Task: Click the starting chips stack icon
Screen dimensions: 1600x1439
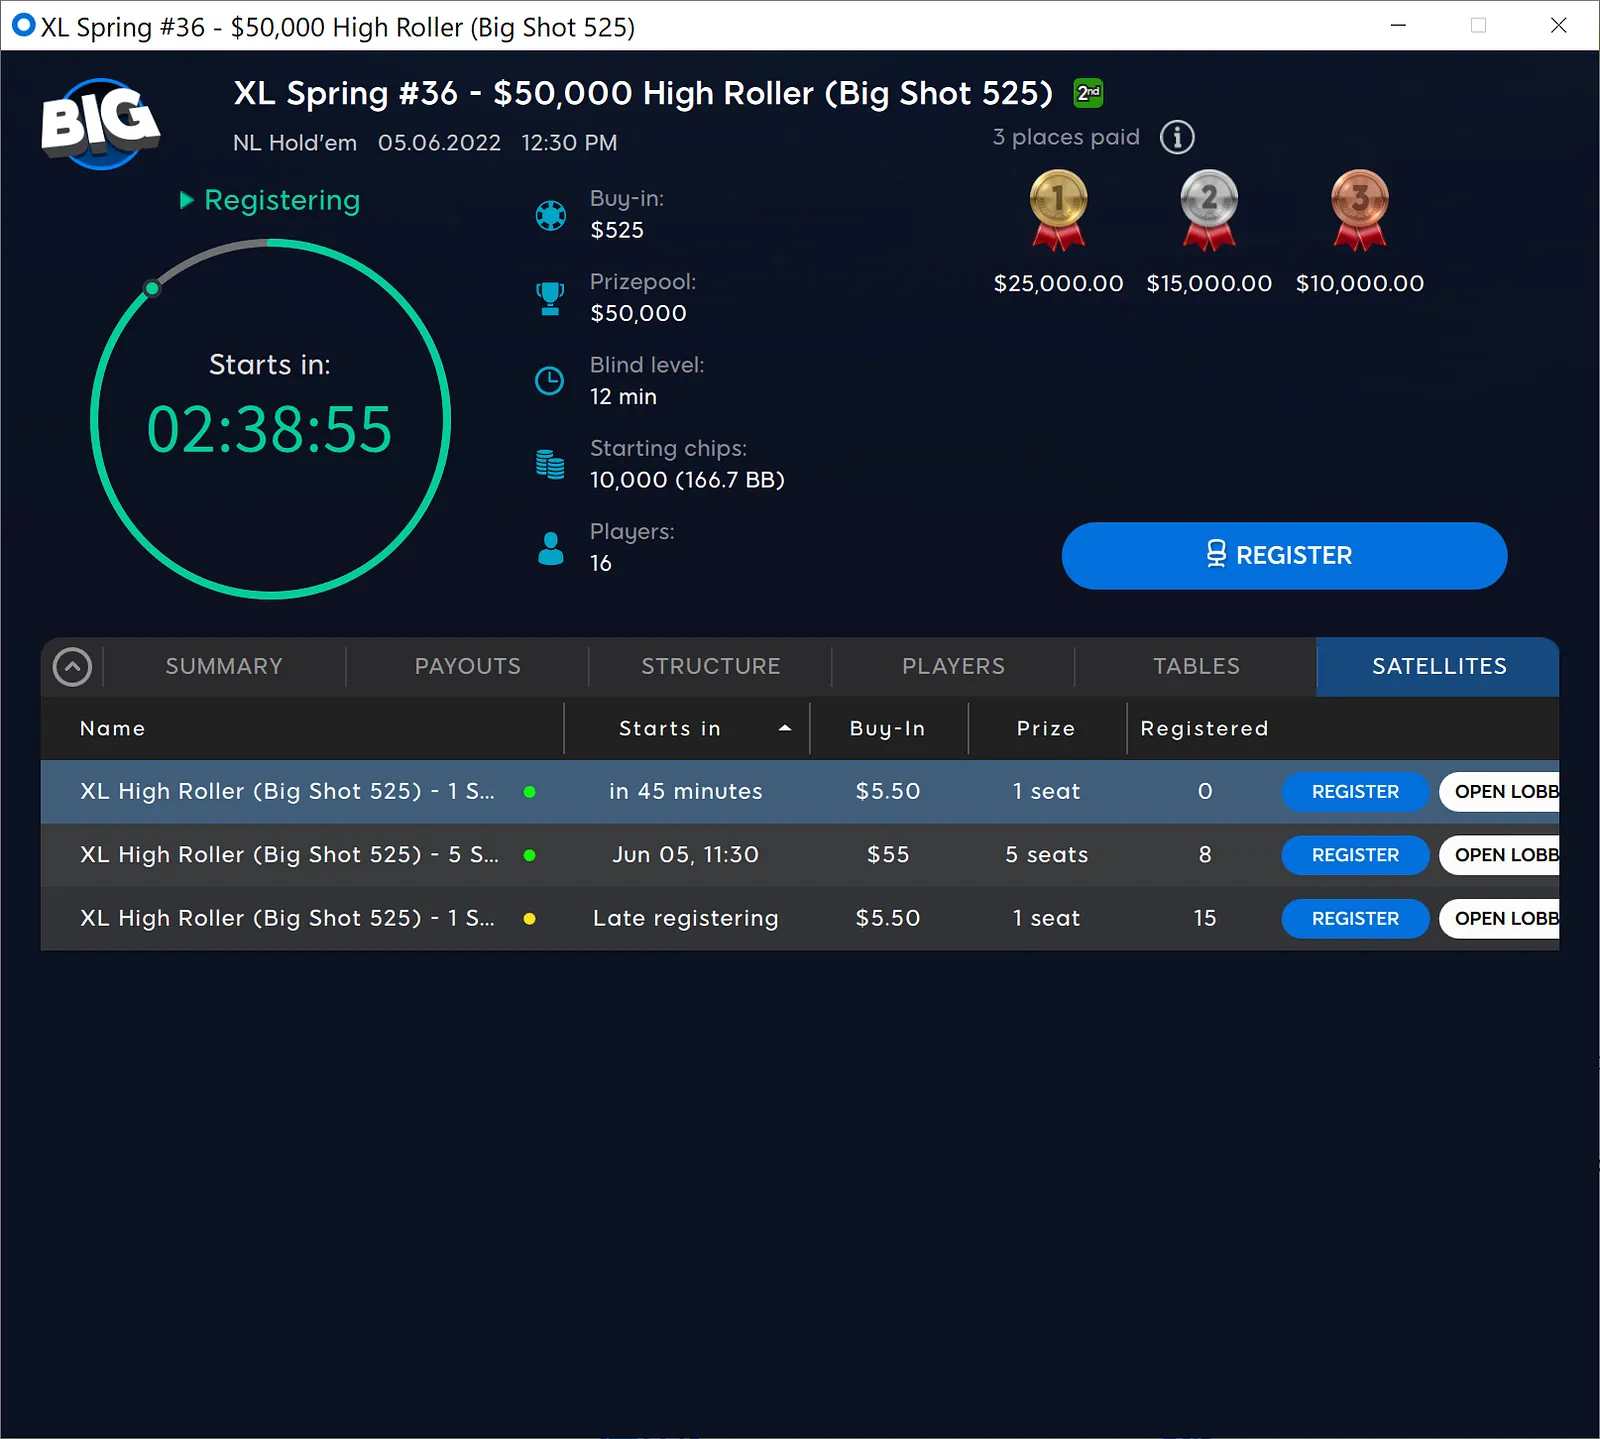Action: click(x=550, y=464)
